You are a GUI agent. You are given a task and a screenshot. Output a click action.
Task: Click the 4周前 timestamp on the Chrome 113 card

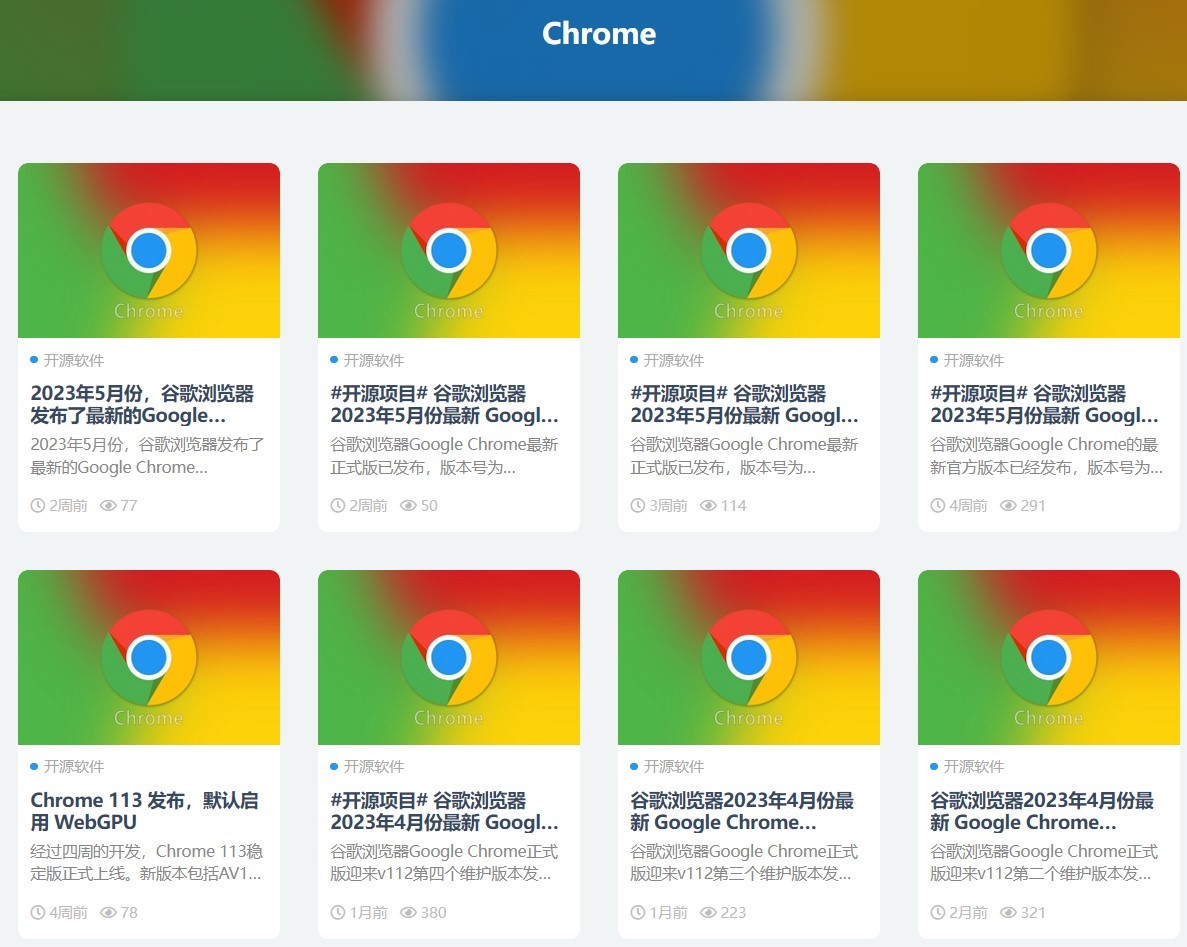pos(68,913)
